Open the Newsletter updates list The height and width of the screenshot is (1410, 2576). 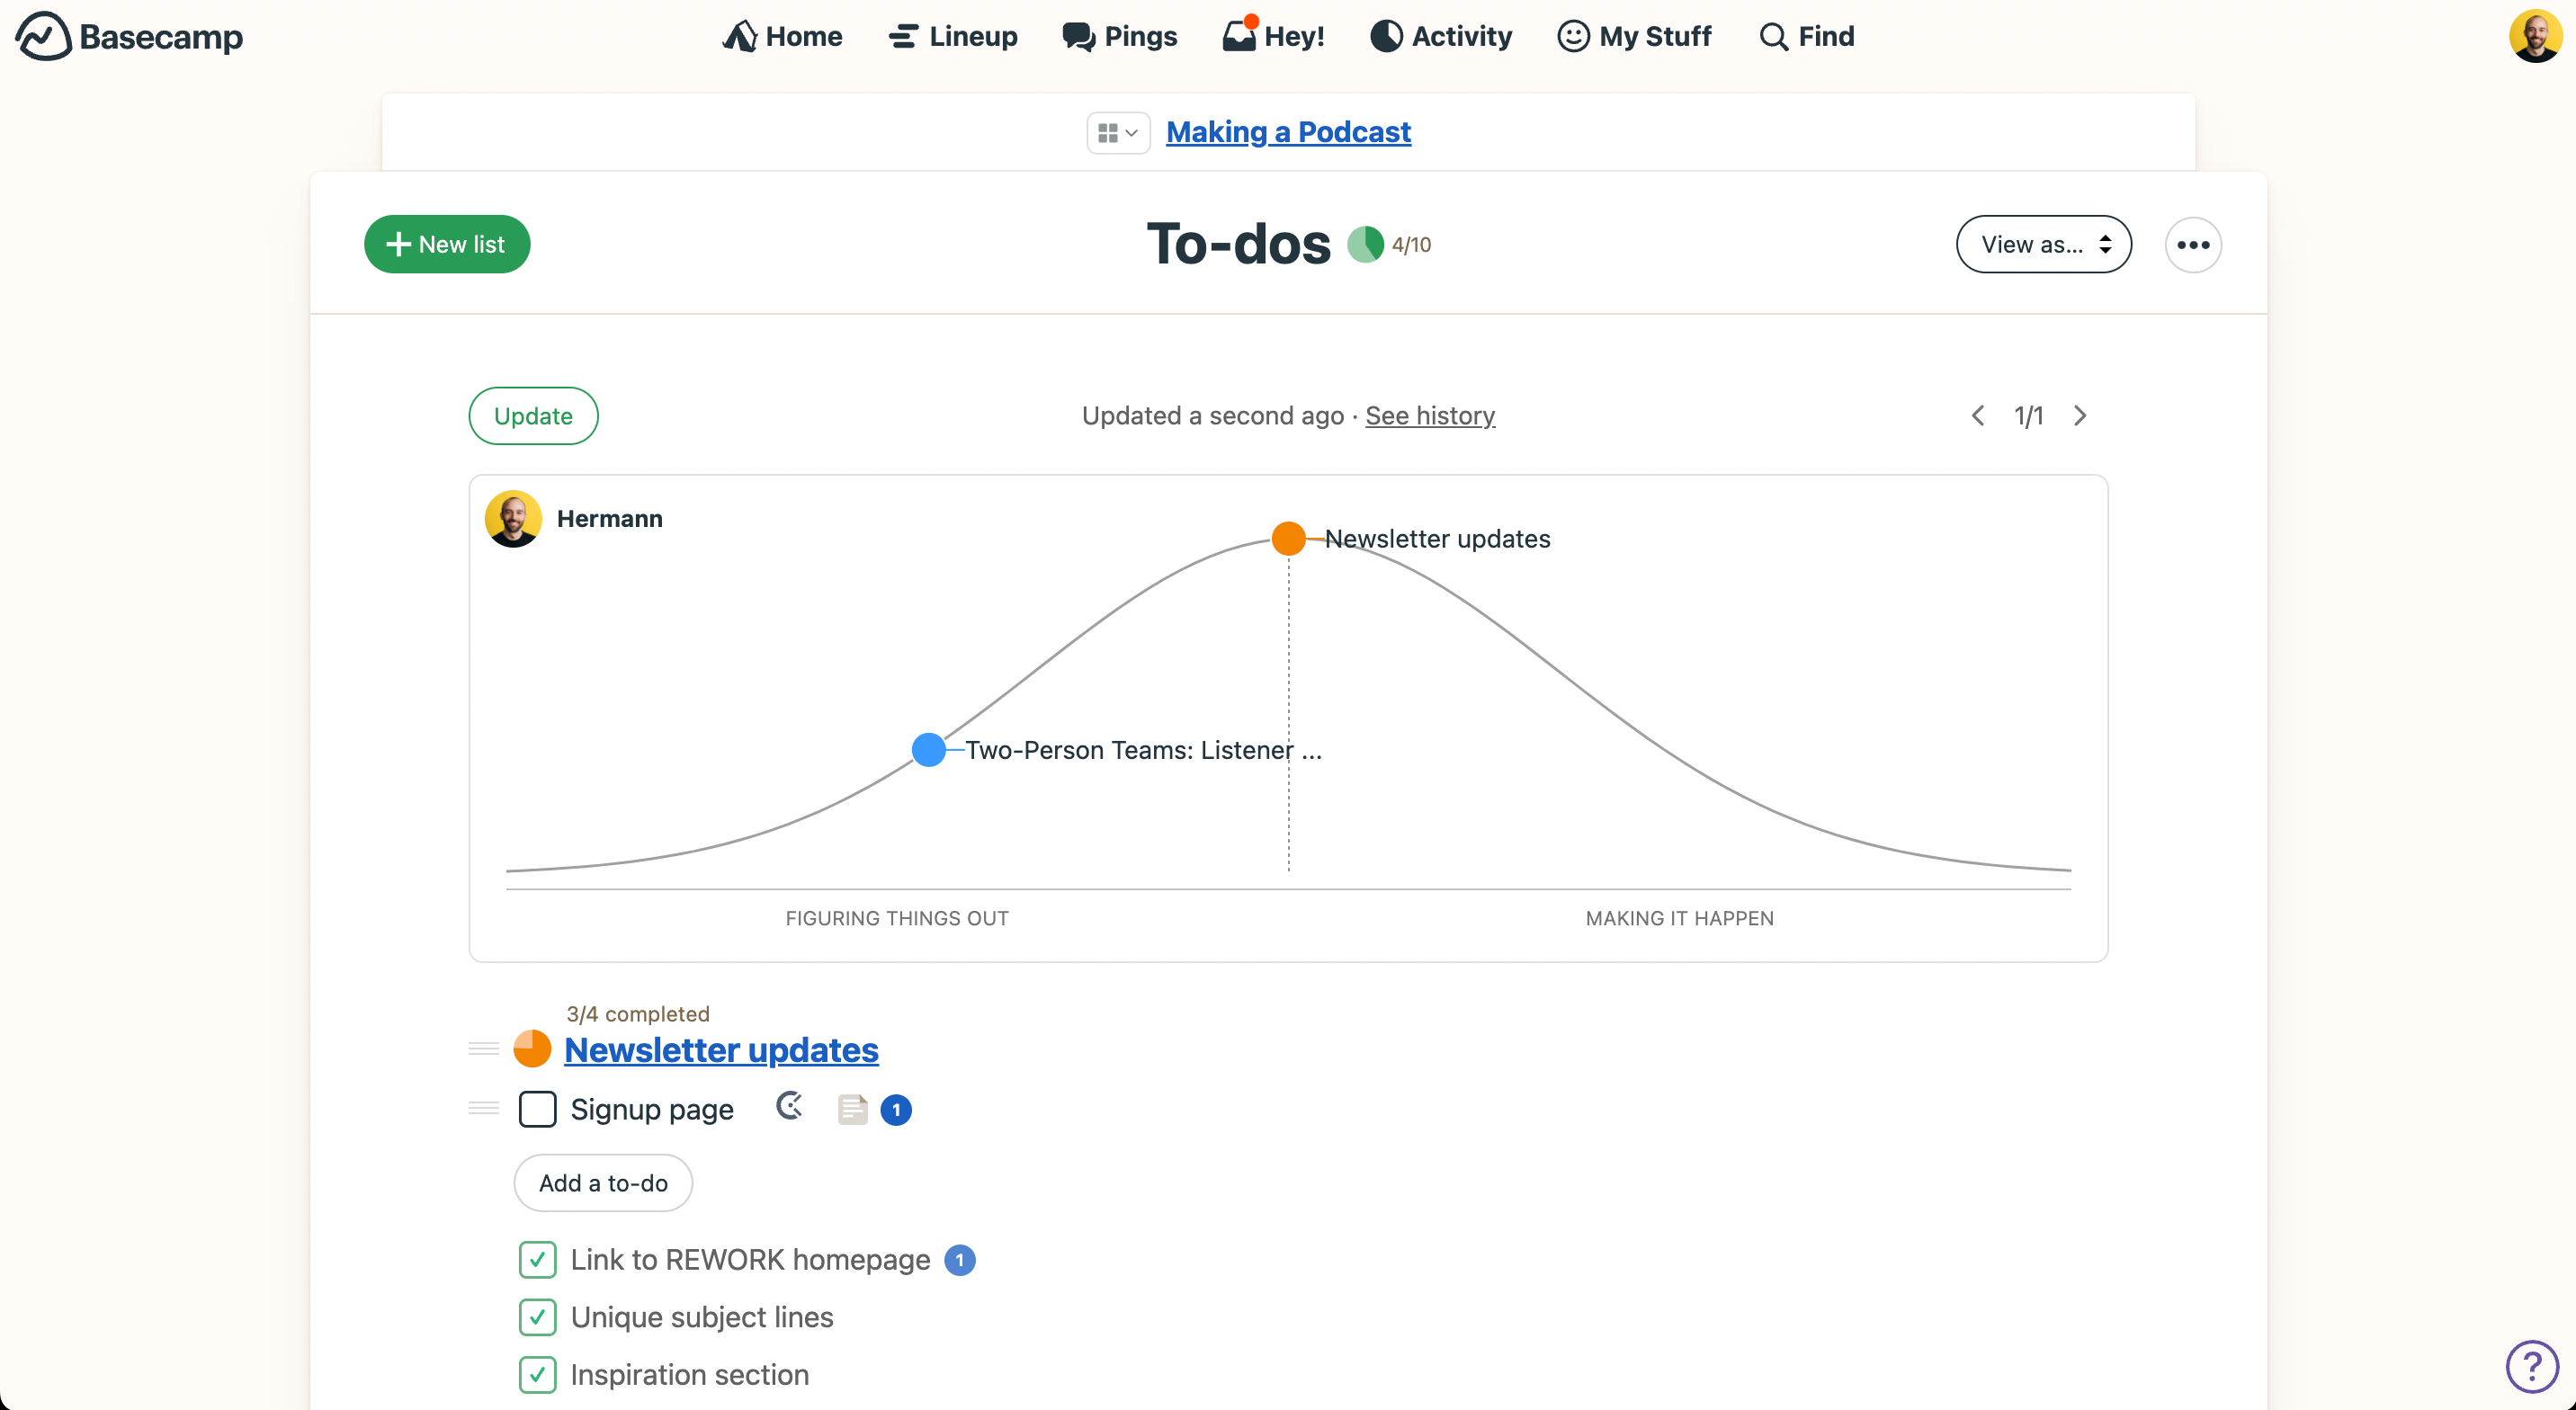(x=721, y=1050)
